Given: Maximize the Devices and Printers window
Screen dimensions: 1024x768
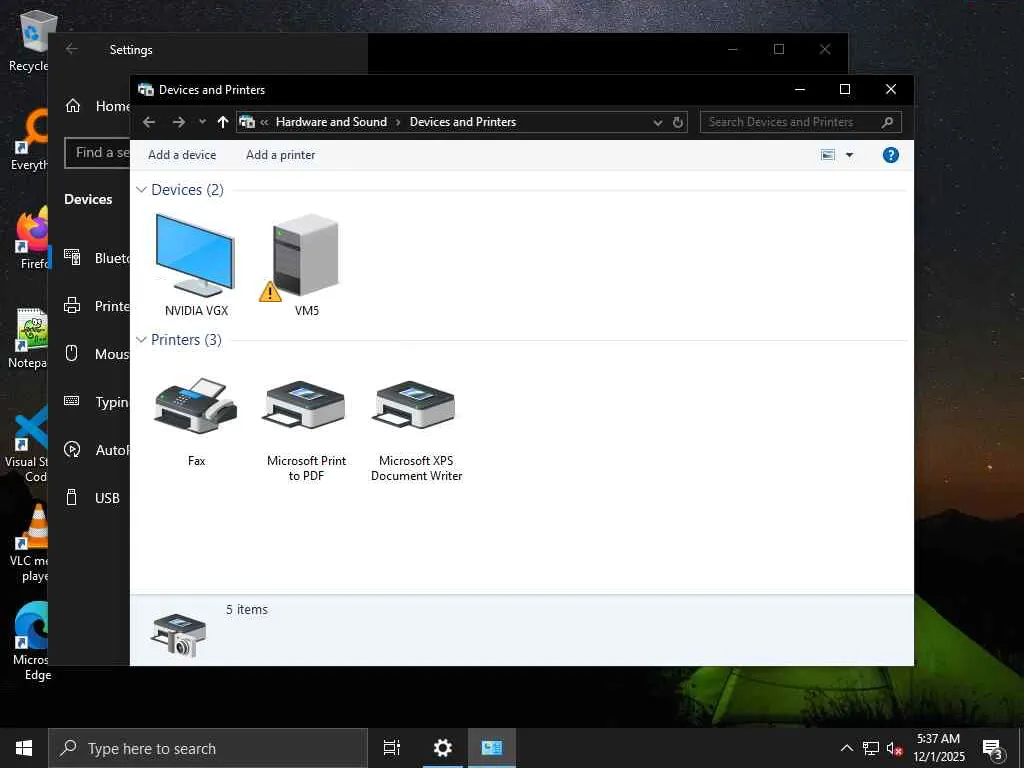Looking at the screenshot, I should (844, 89).
